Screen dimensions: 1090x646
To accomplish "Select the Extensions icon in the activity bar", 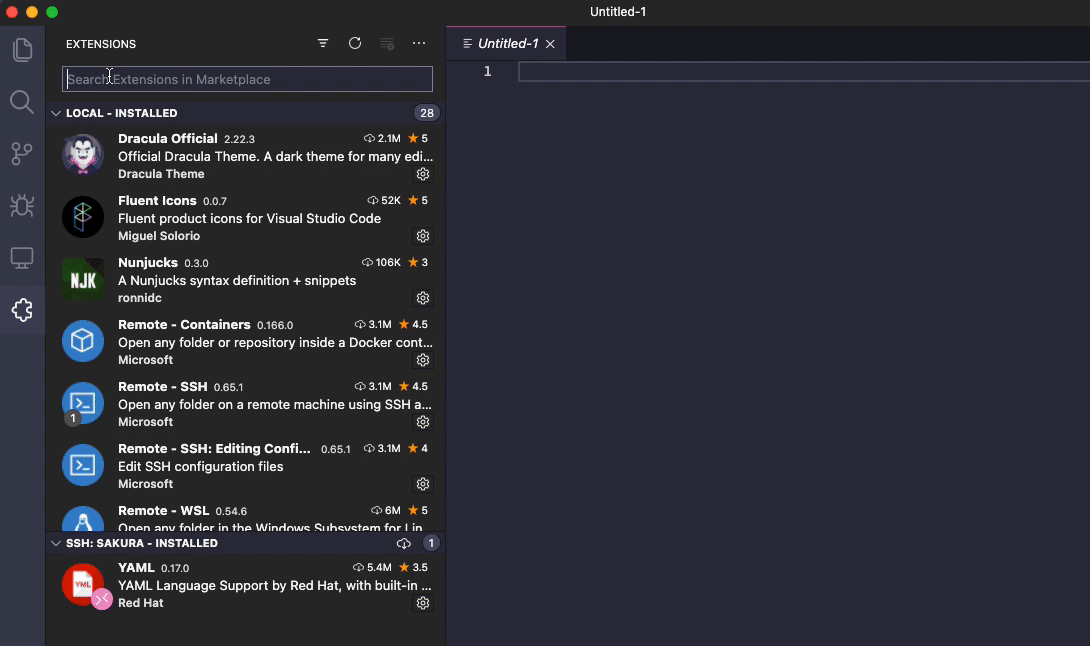I will coord(22,309).
